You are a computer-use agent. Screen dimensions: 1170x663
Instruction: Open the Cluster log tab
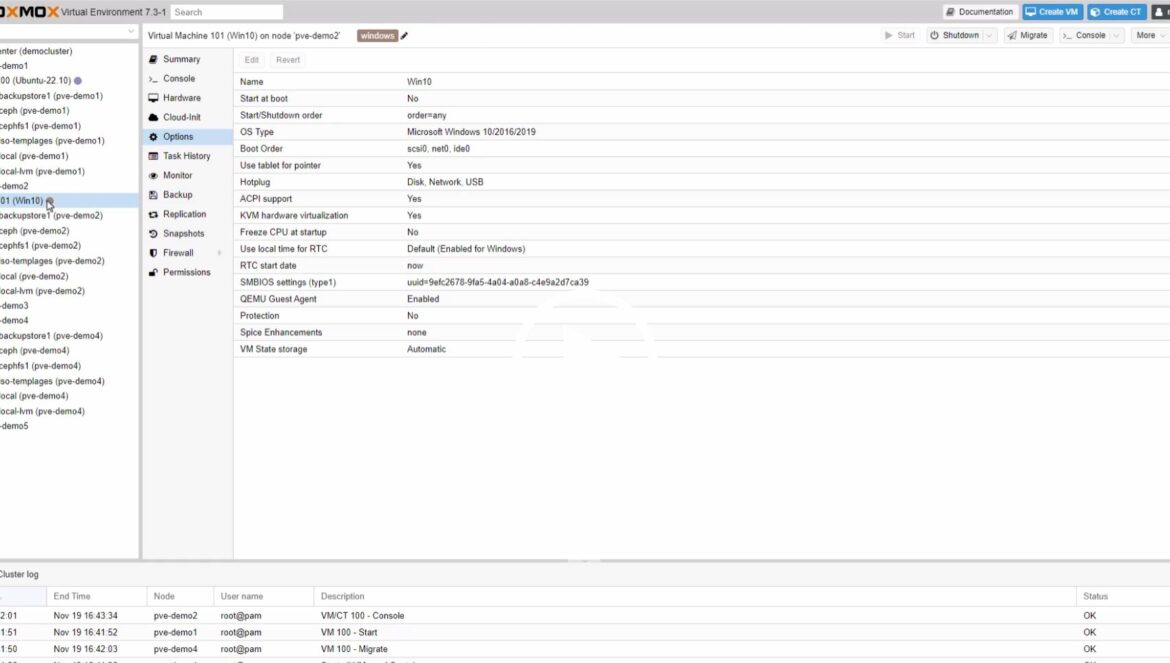pos(19,574)
